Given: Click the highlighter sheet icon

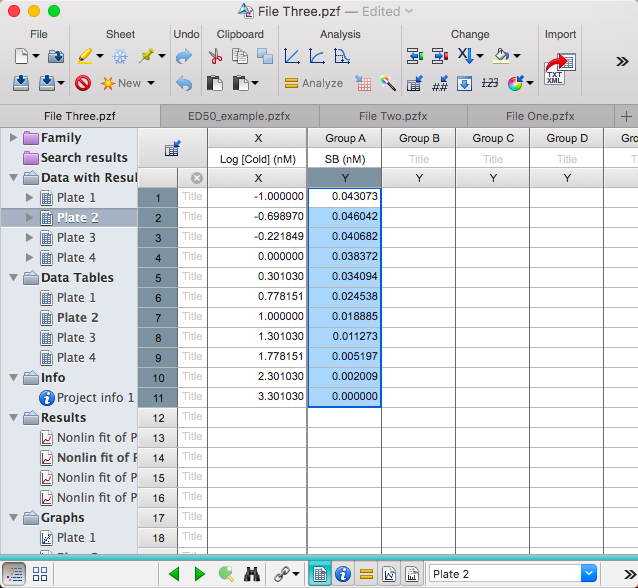Looking at the screenshot, I should (85, 57).
